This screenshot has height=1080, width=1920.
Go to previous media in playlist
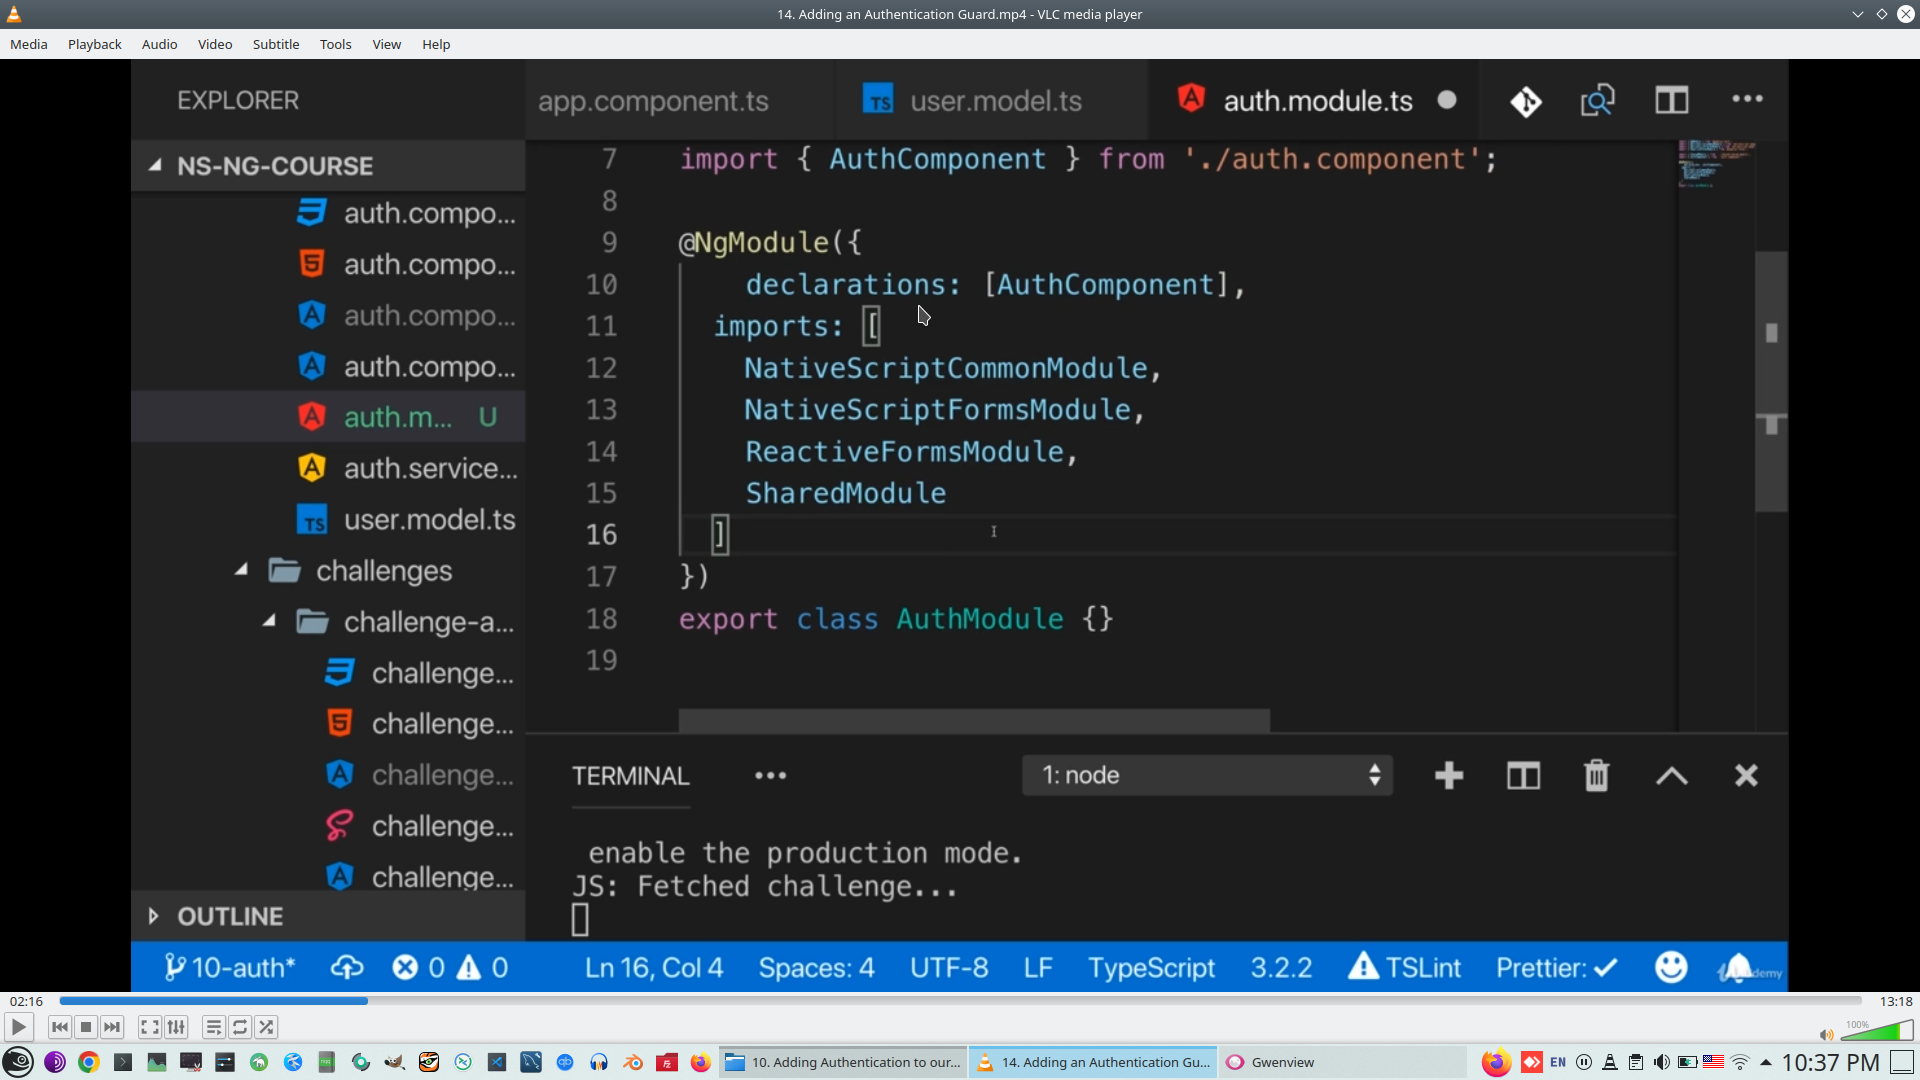[60, 1027]
